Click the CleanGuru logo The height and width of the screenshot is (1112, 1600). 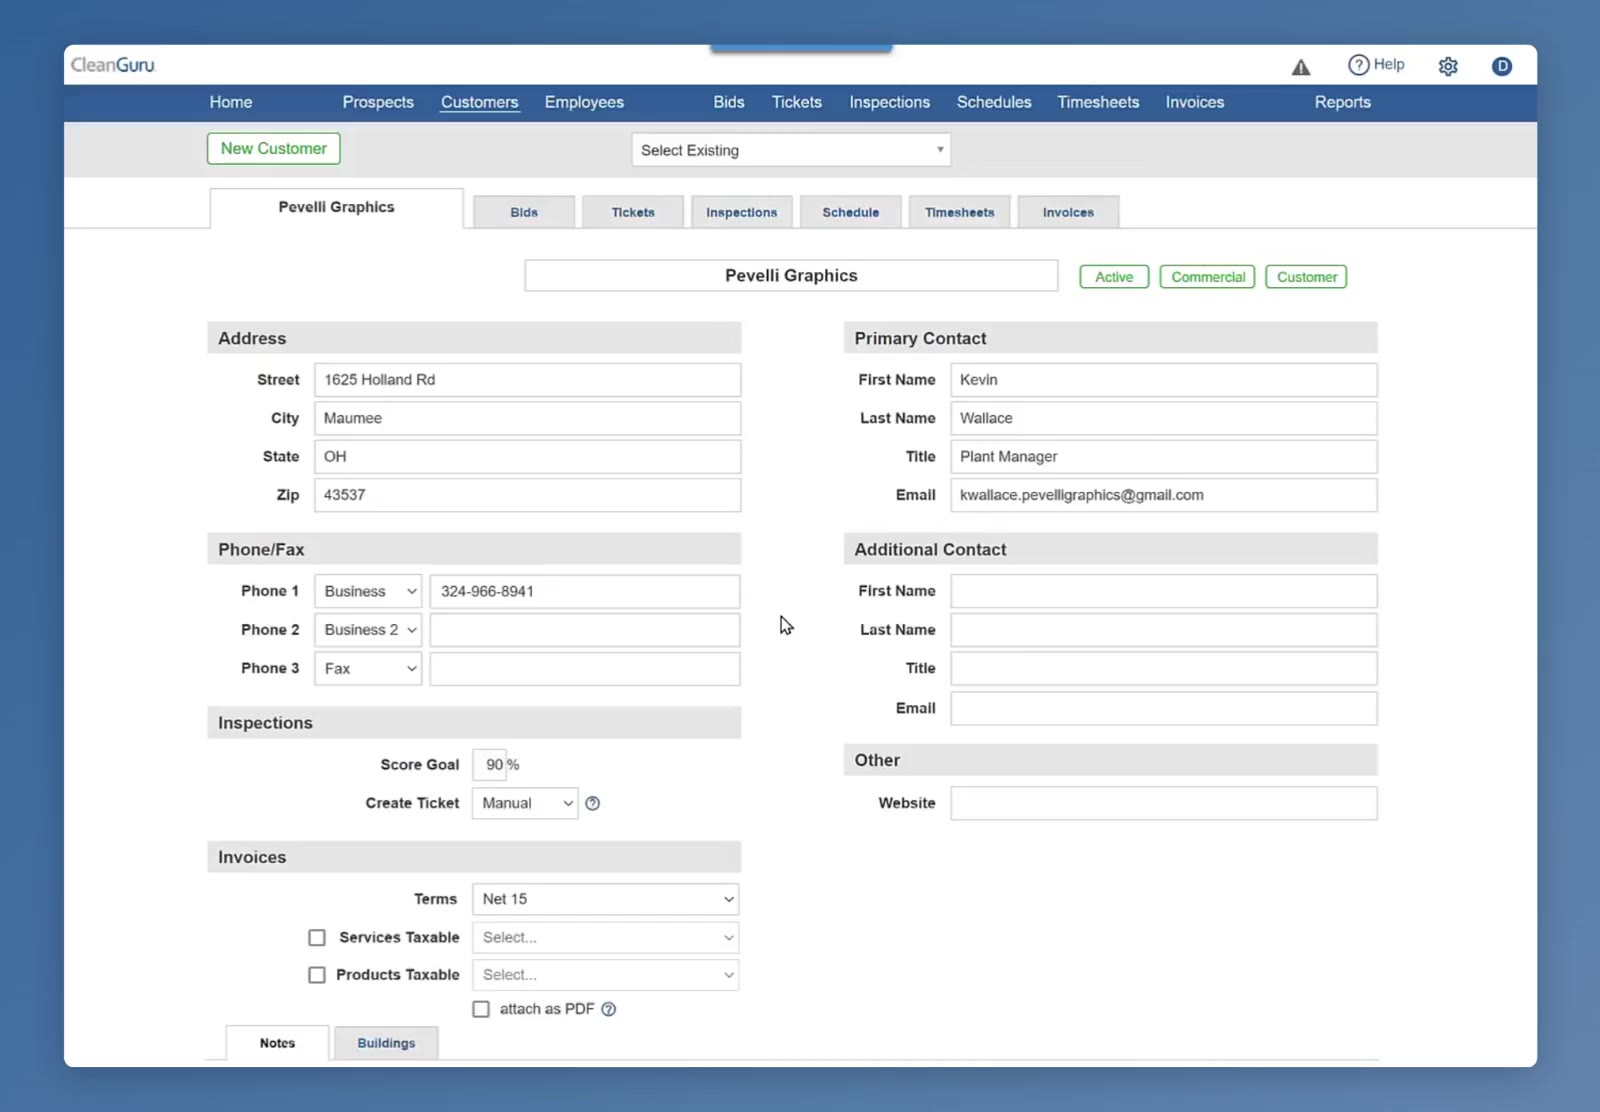click(113, 65)
